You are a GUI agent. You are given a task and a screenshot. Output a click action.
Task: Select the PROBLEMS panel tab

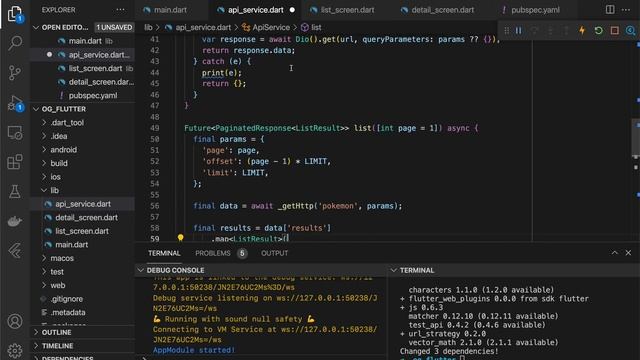(x=213, y=253)
